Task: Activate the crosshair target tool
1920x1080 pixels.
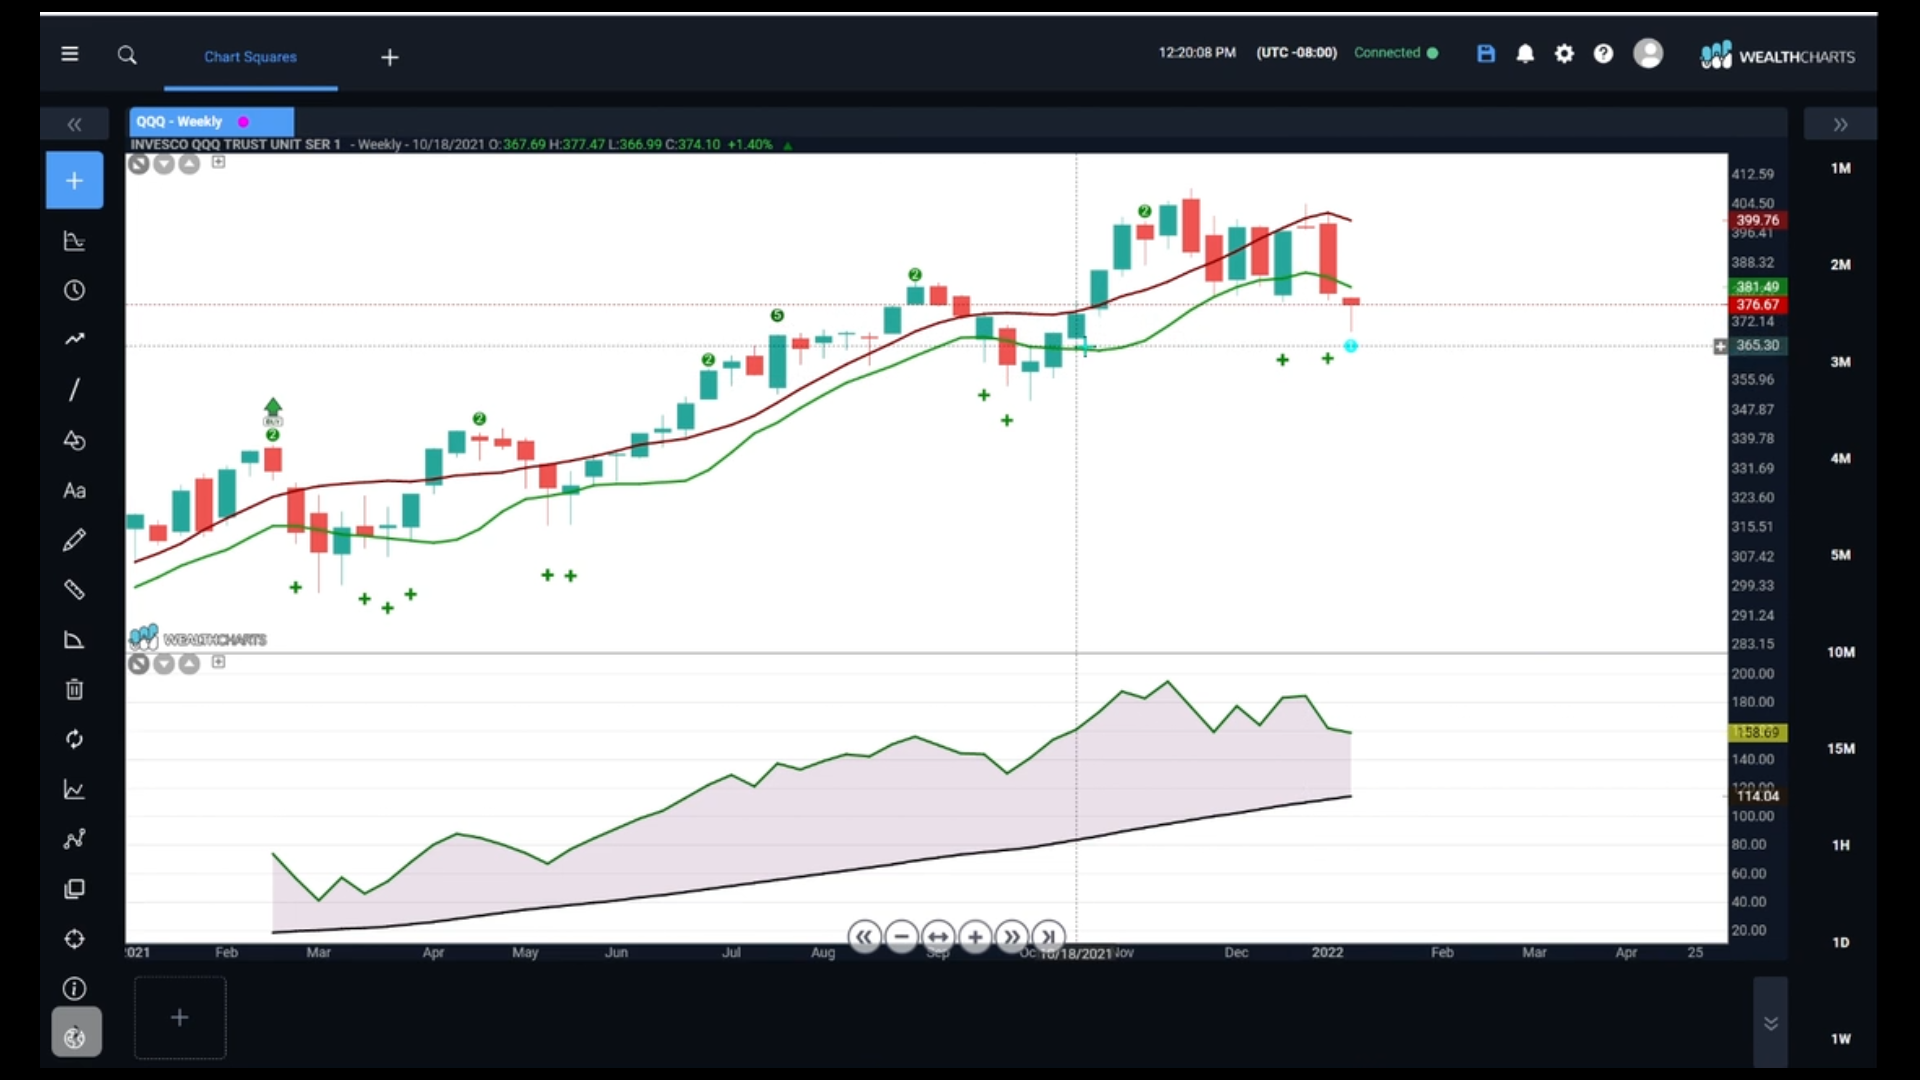Action: click(x=74, y=939)
